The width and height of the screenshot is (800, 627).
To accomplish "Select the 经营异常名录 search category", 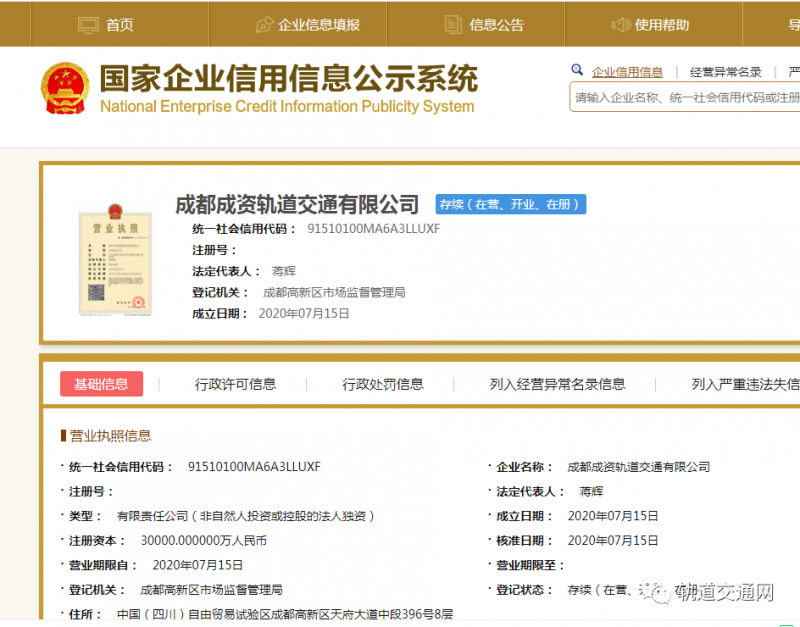I will [x=726, y=72].
